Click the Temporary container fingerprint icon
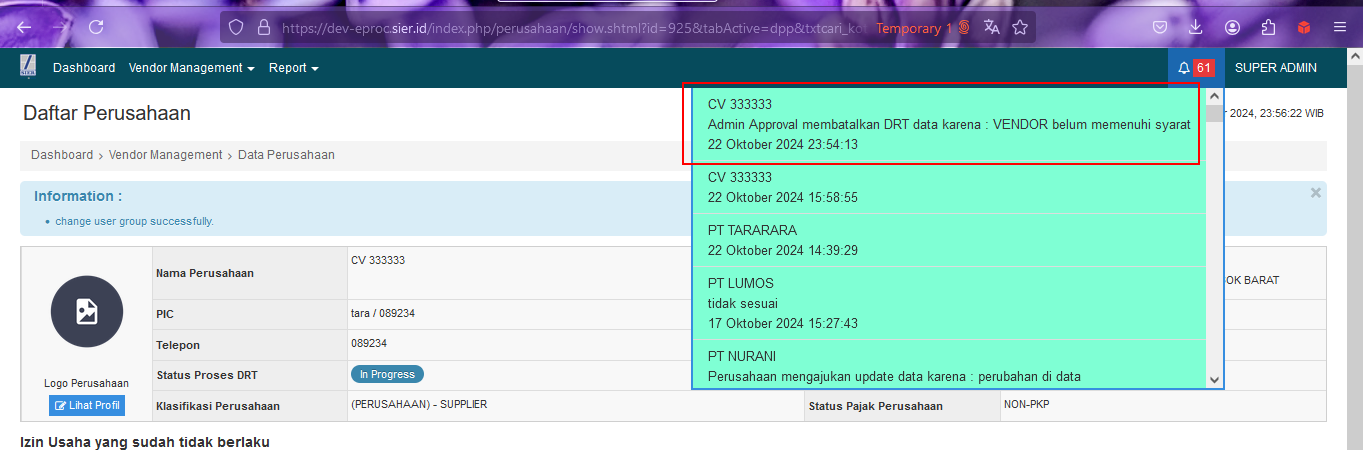The image size is (1363, 450). point(964,28)
